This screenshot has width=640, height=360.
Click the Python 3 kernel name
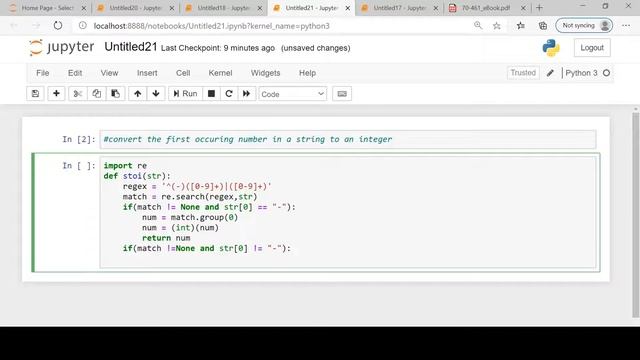click(x=581, y=73)
